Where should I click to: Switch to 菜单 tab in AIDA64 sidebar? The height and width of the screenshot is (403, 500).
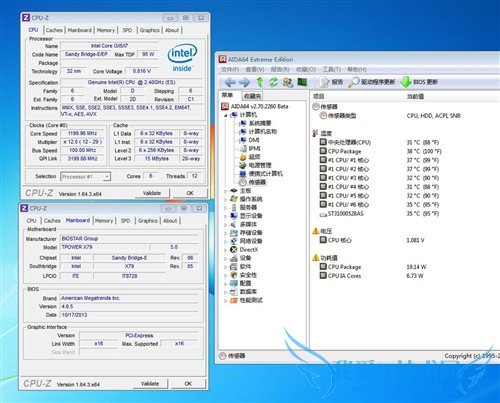click(x=228, y=95)
